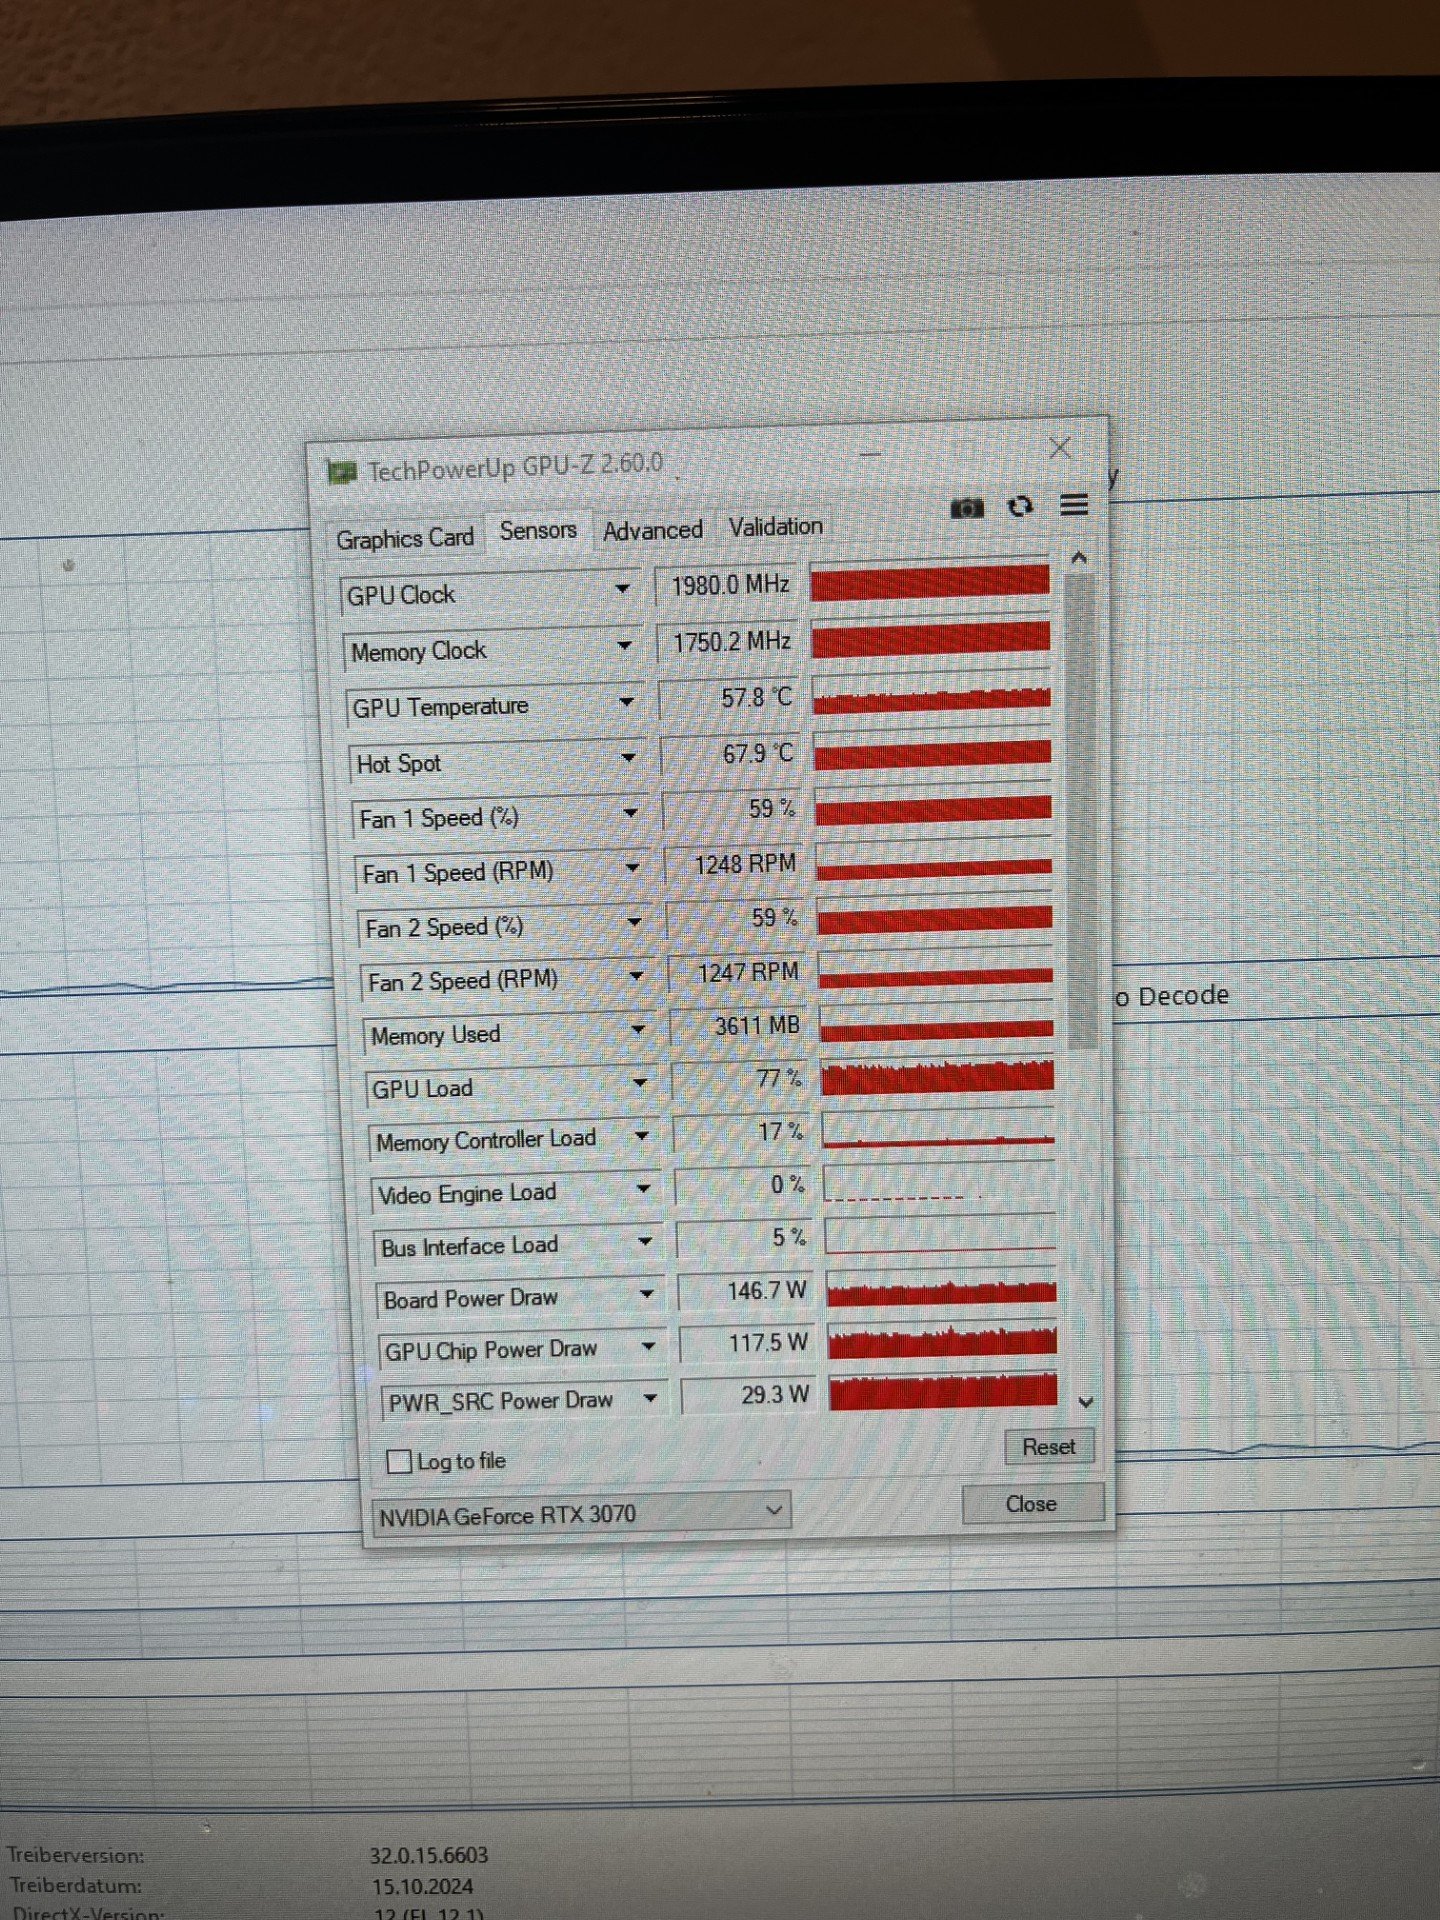Click the Close button
The height and width of the screenshot is (1920, 1440).
pyautogui.click(x=1032, y=1504)
